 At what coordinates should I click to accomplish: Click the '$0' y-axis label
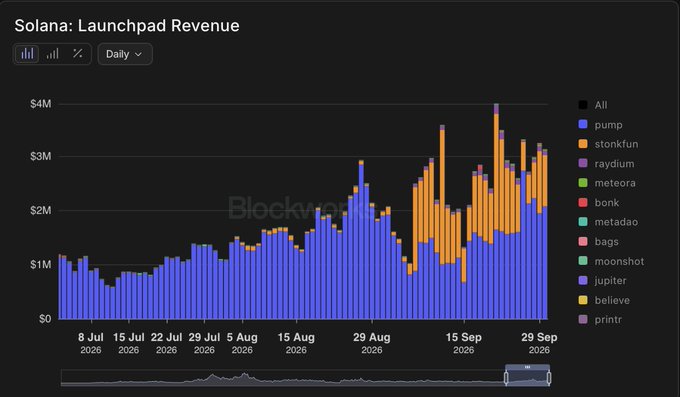coord(45,319)
